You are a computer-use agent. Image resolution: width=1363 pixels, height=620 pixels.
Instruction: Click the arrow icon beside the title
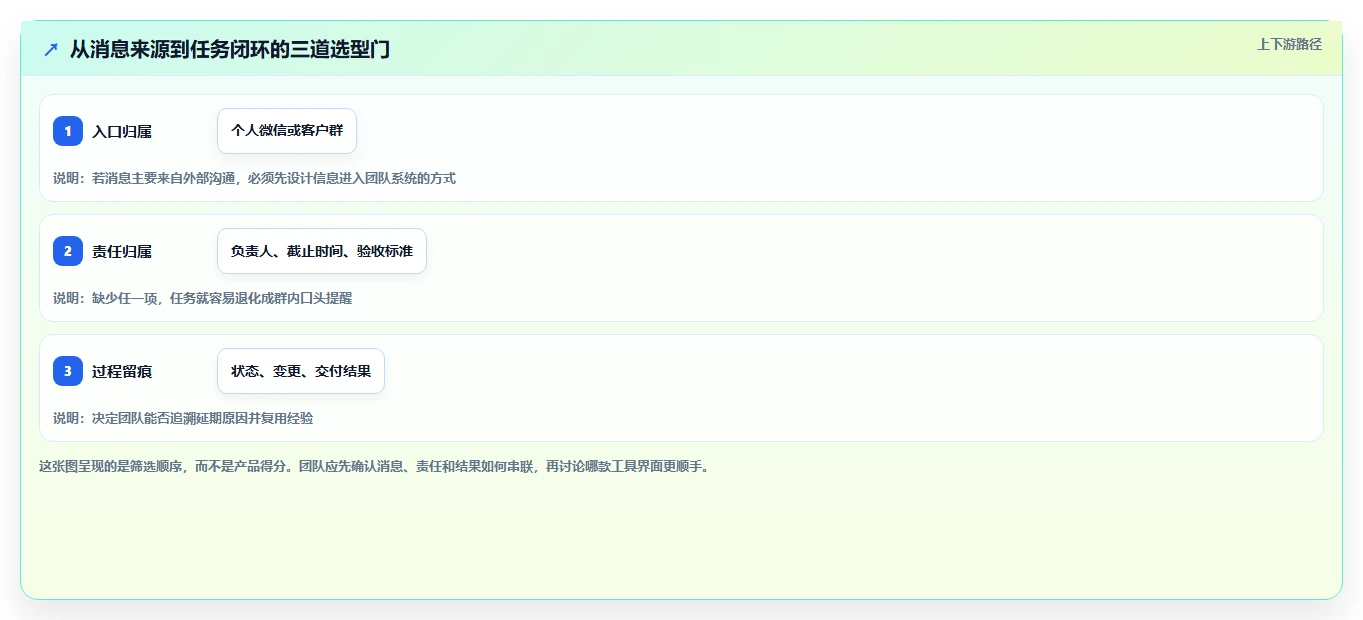[x=51, y=49]
